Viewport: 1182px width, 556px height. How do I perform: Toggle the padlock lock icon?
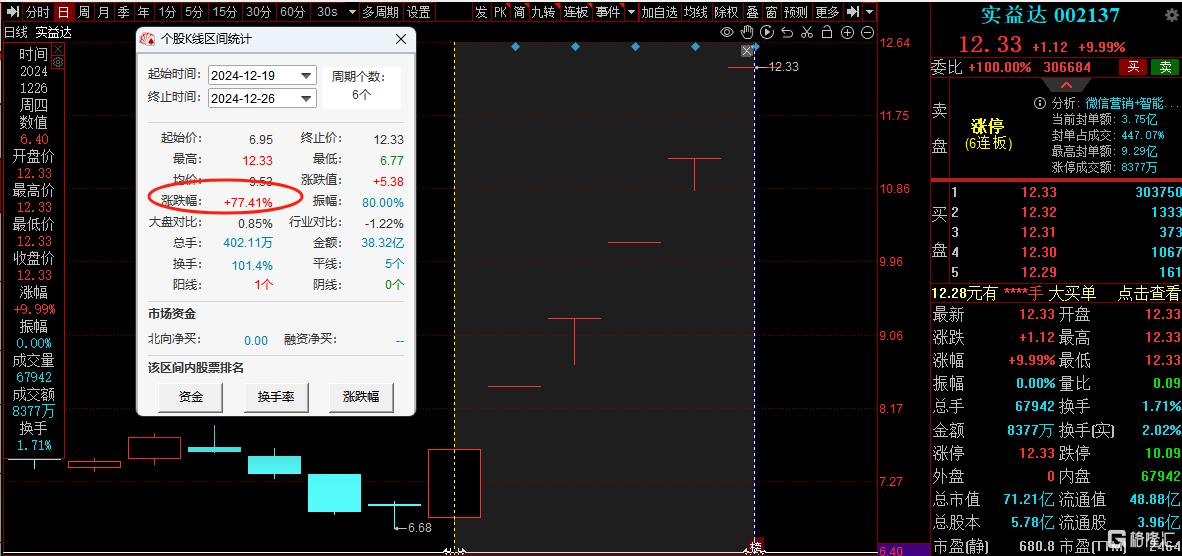tap(827, 32)
